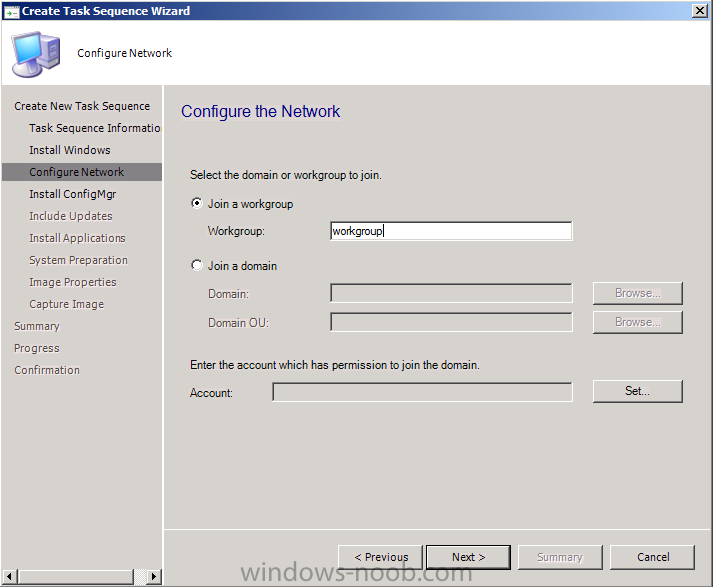713x587 pixels.
Task: Select the Summary step in the sidebar
Action: click(37, 326)
